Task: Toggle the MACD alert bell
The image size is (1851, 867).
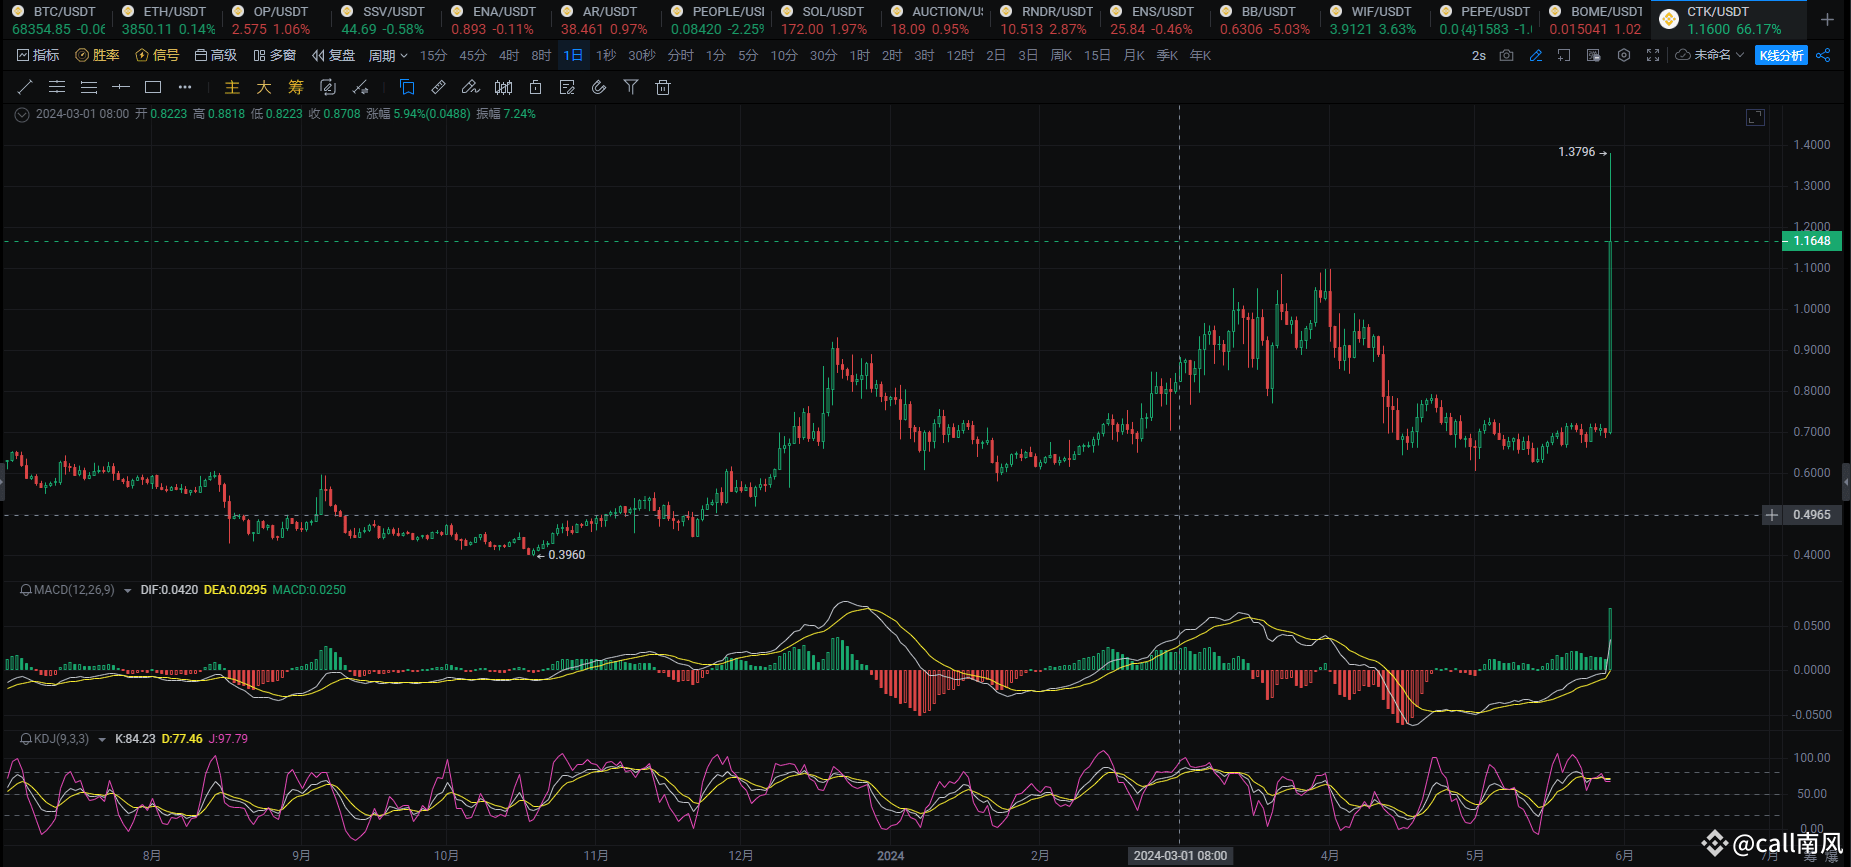Action: [26, 590]
